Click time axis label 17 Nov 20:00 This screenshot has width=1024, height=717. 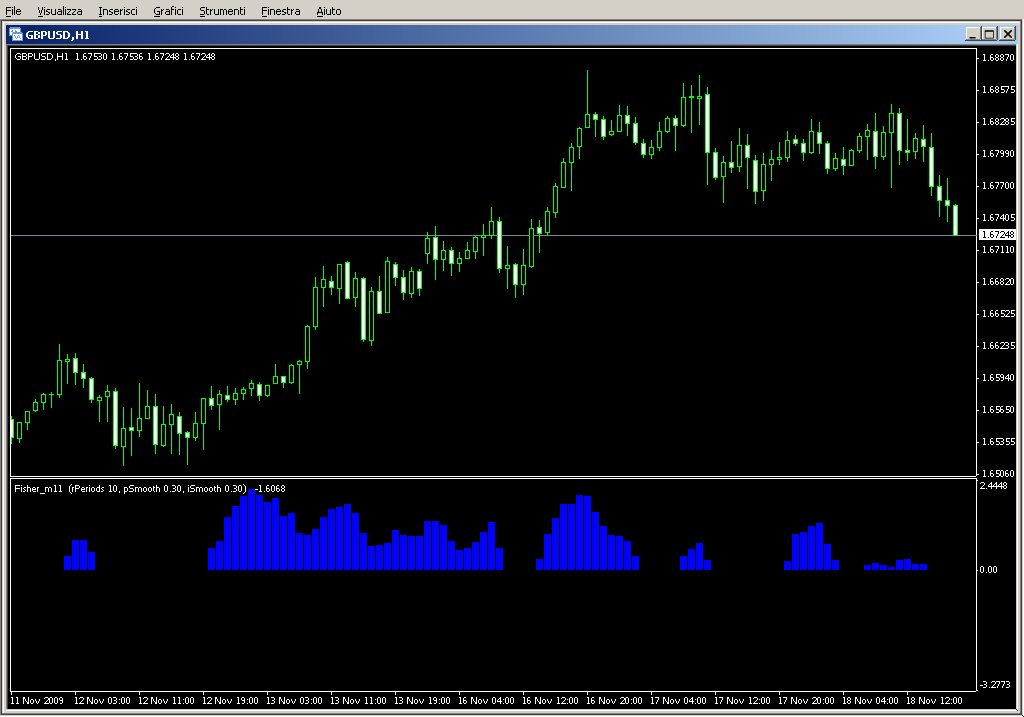[x=806, y=701]
